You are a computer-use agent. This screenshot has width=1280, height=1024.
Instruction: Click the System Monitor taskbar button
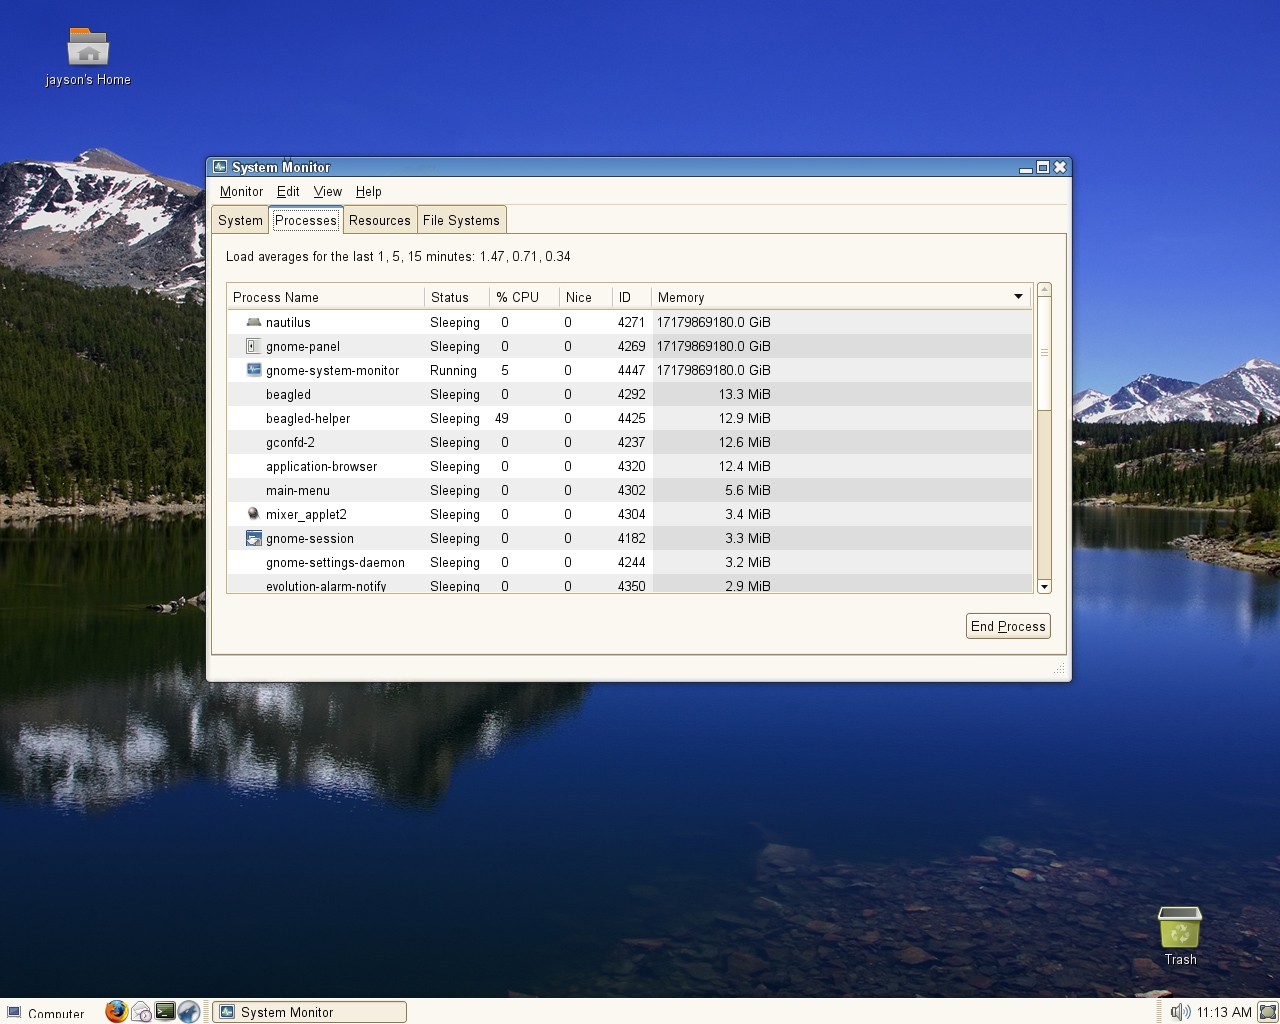(310, 1012)
